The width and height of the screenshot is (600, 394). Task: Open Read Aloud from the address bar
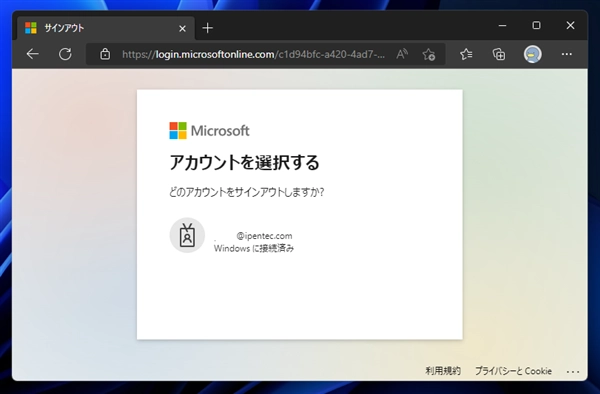click(401, 54)
